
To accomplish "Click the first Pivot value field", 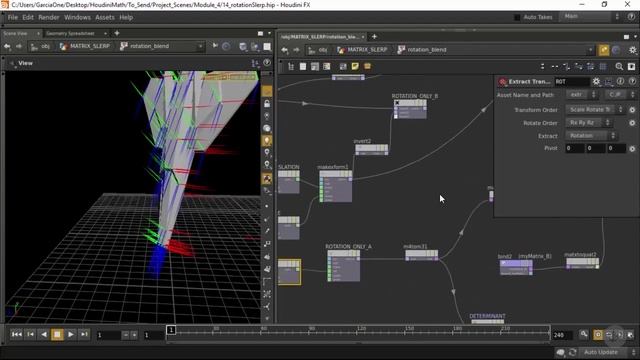I will 575,148.
